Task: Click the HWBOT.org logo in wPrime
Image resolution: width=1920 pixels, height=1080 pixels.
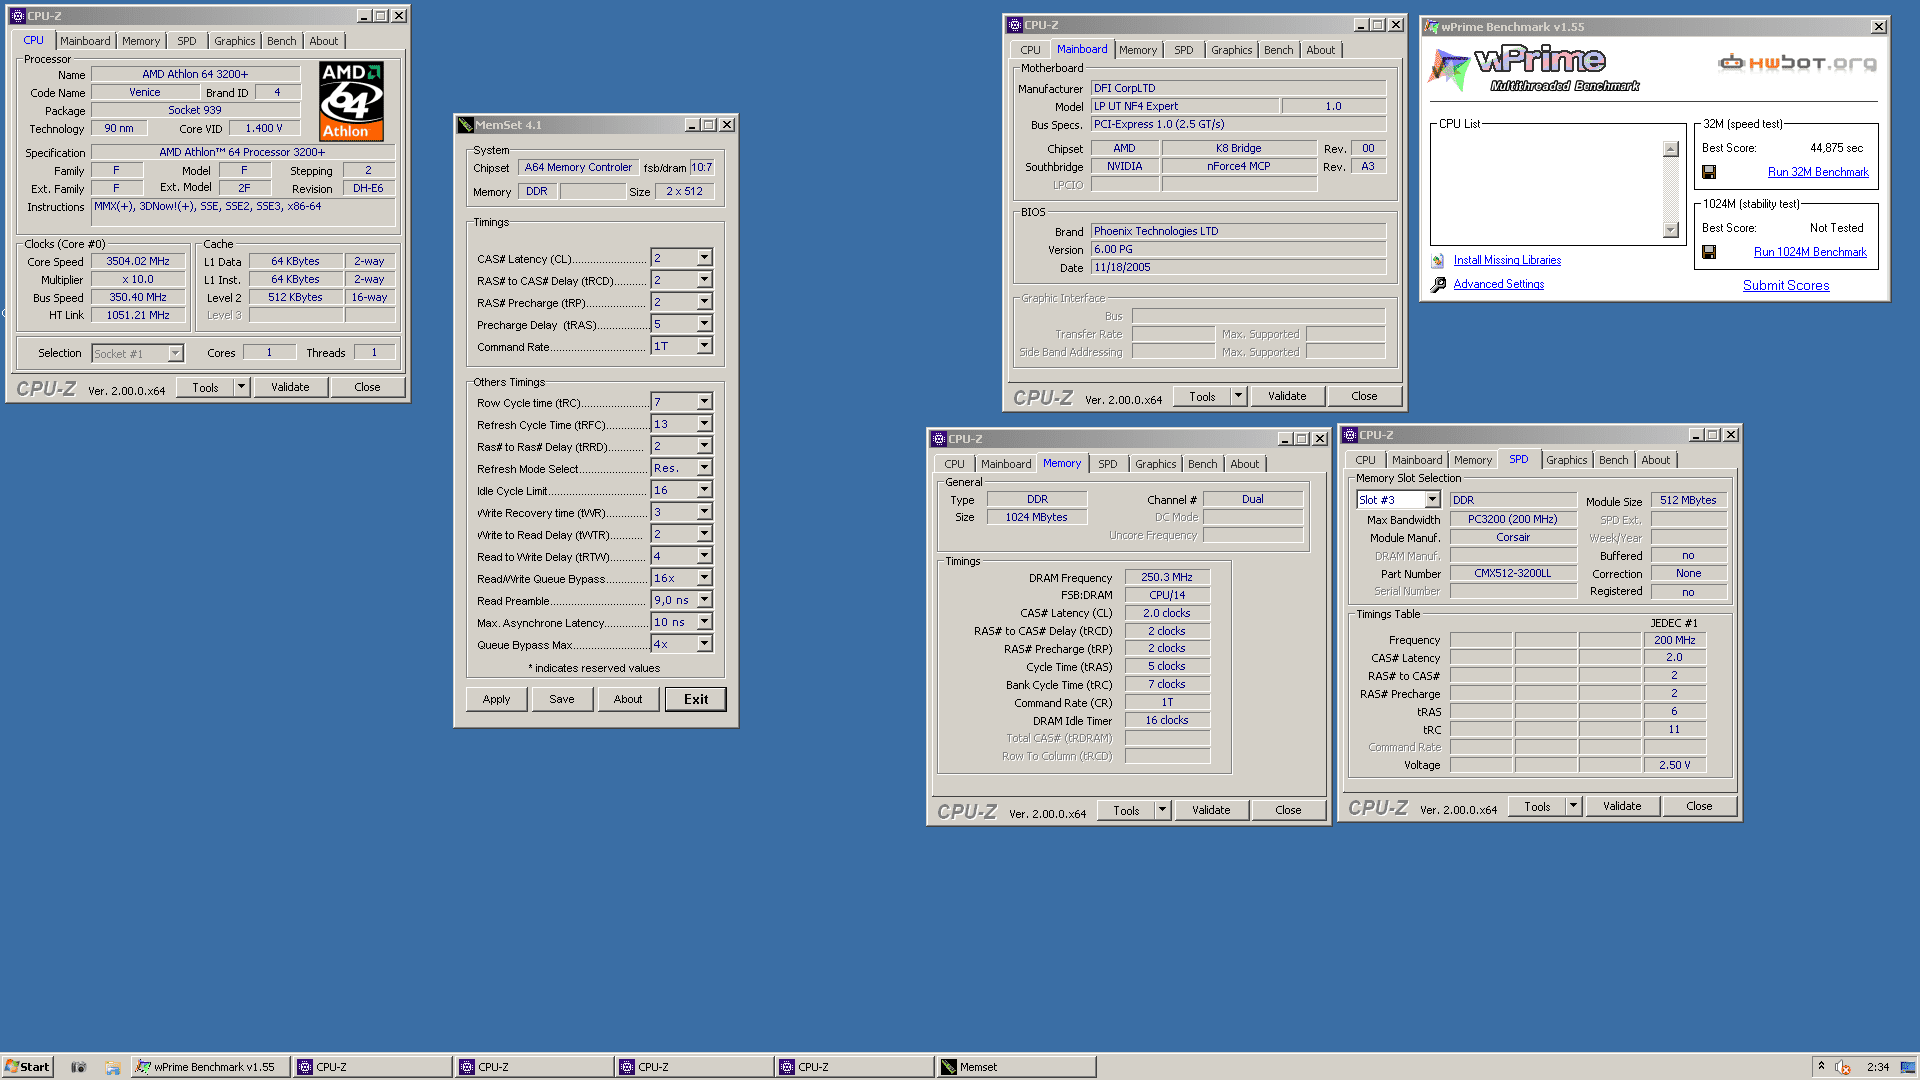Action: click(1797, 63)
